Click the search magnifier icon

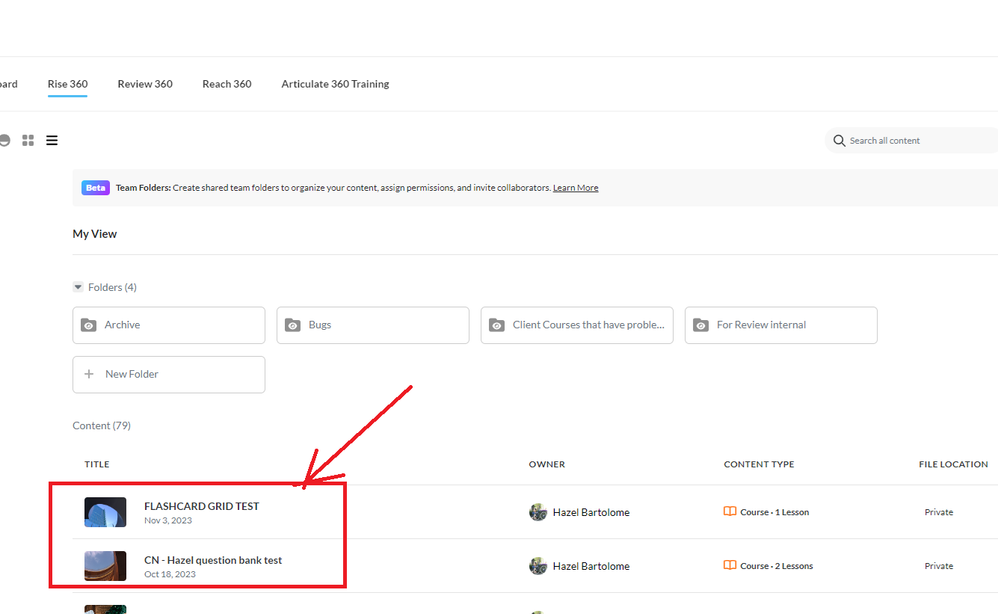839,141
